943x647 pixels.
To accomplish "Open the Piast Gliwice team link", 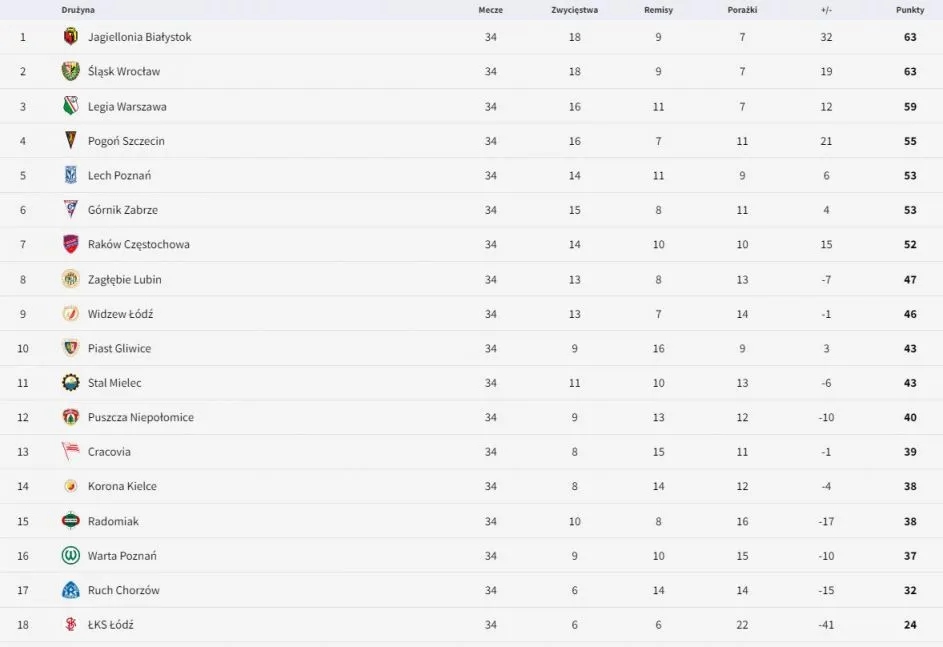I will pos(119,348).
